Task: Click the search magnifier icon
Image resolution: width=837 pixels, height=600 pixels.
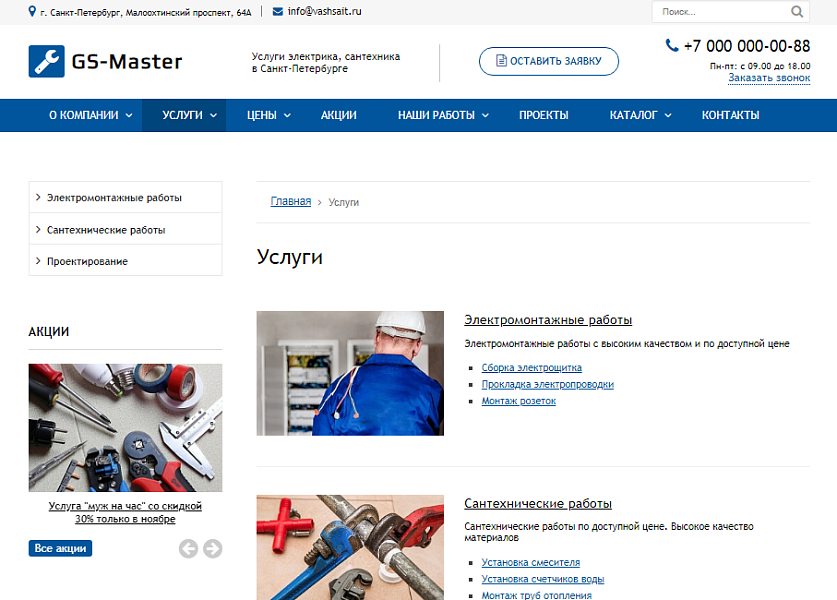Action: (x=797, y=12)
